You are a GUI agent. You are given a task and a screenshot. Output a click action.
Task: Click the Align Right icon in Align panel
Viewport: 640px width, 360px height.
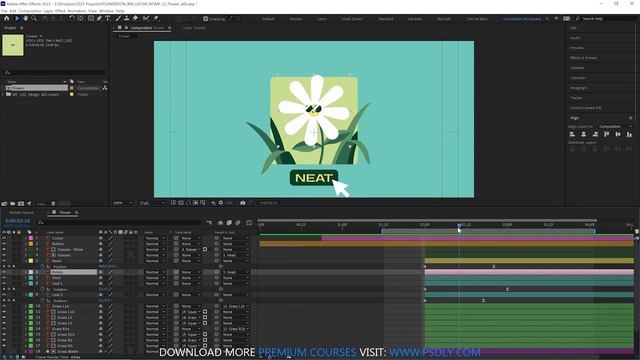595,134
